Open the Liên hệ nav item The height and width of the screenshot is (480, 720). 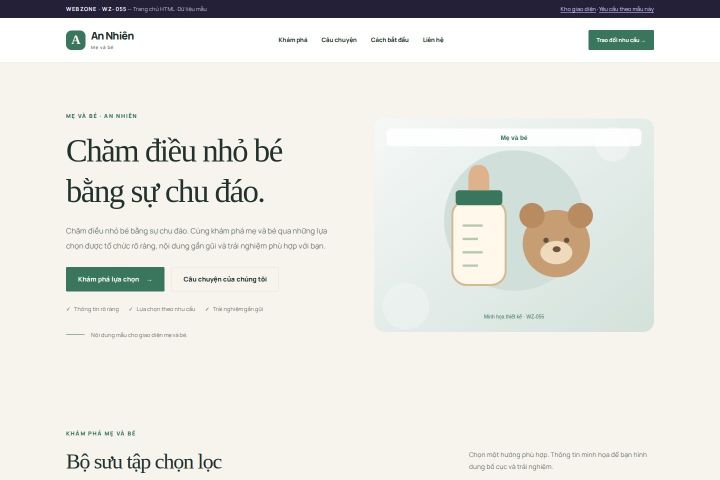433,40
